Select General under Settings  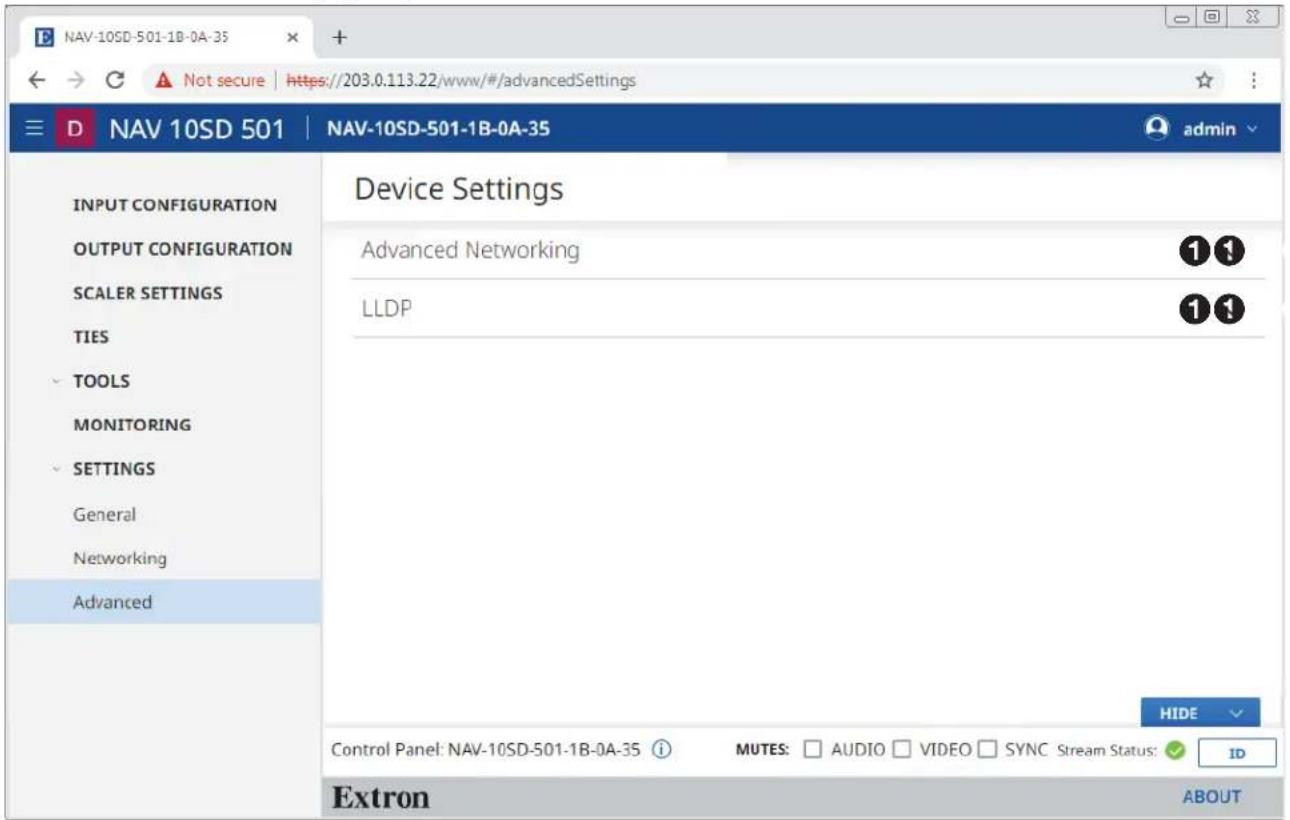click(104, 515)
